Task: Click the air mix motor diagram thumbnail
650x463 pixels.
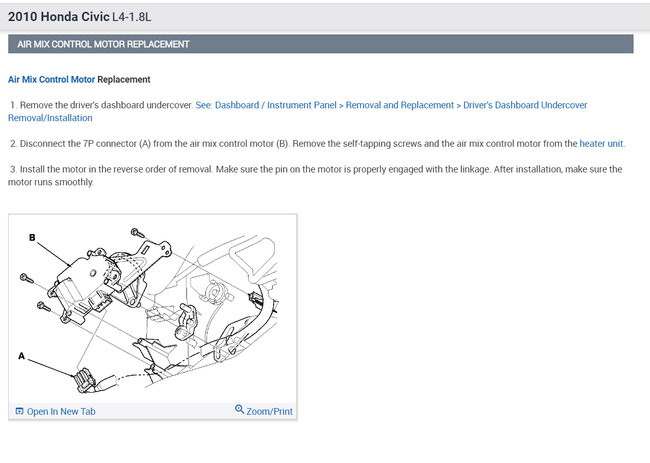Action: (x=153, y=309)
